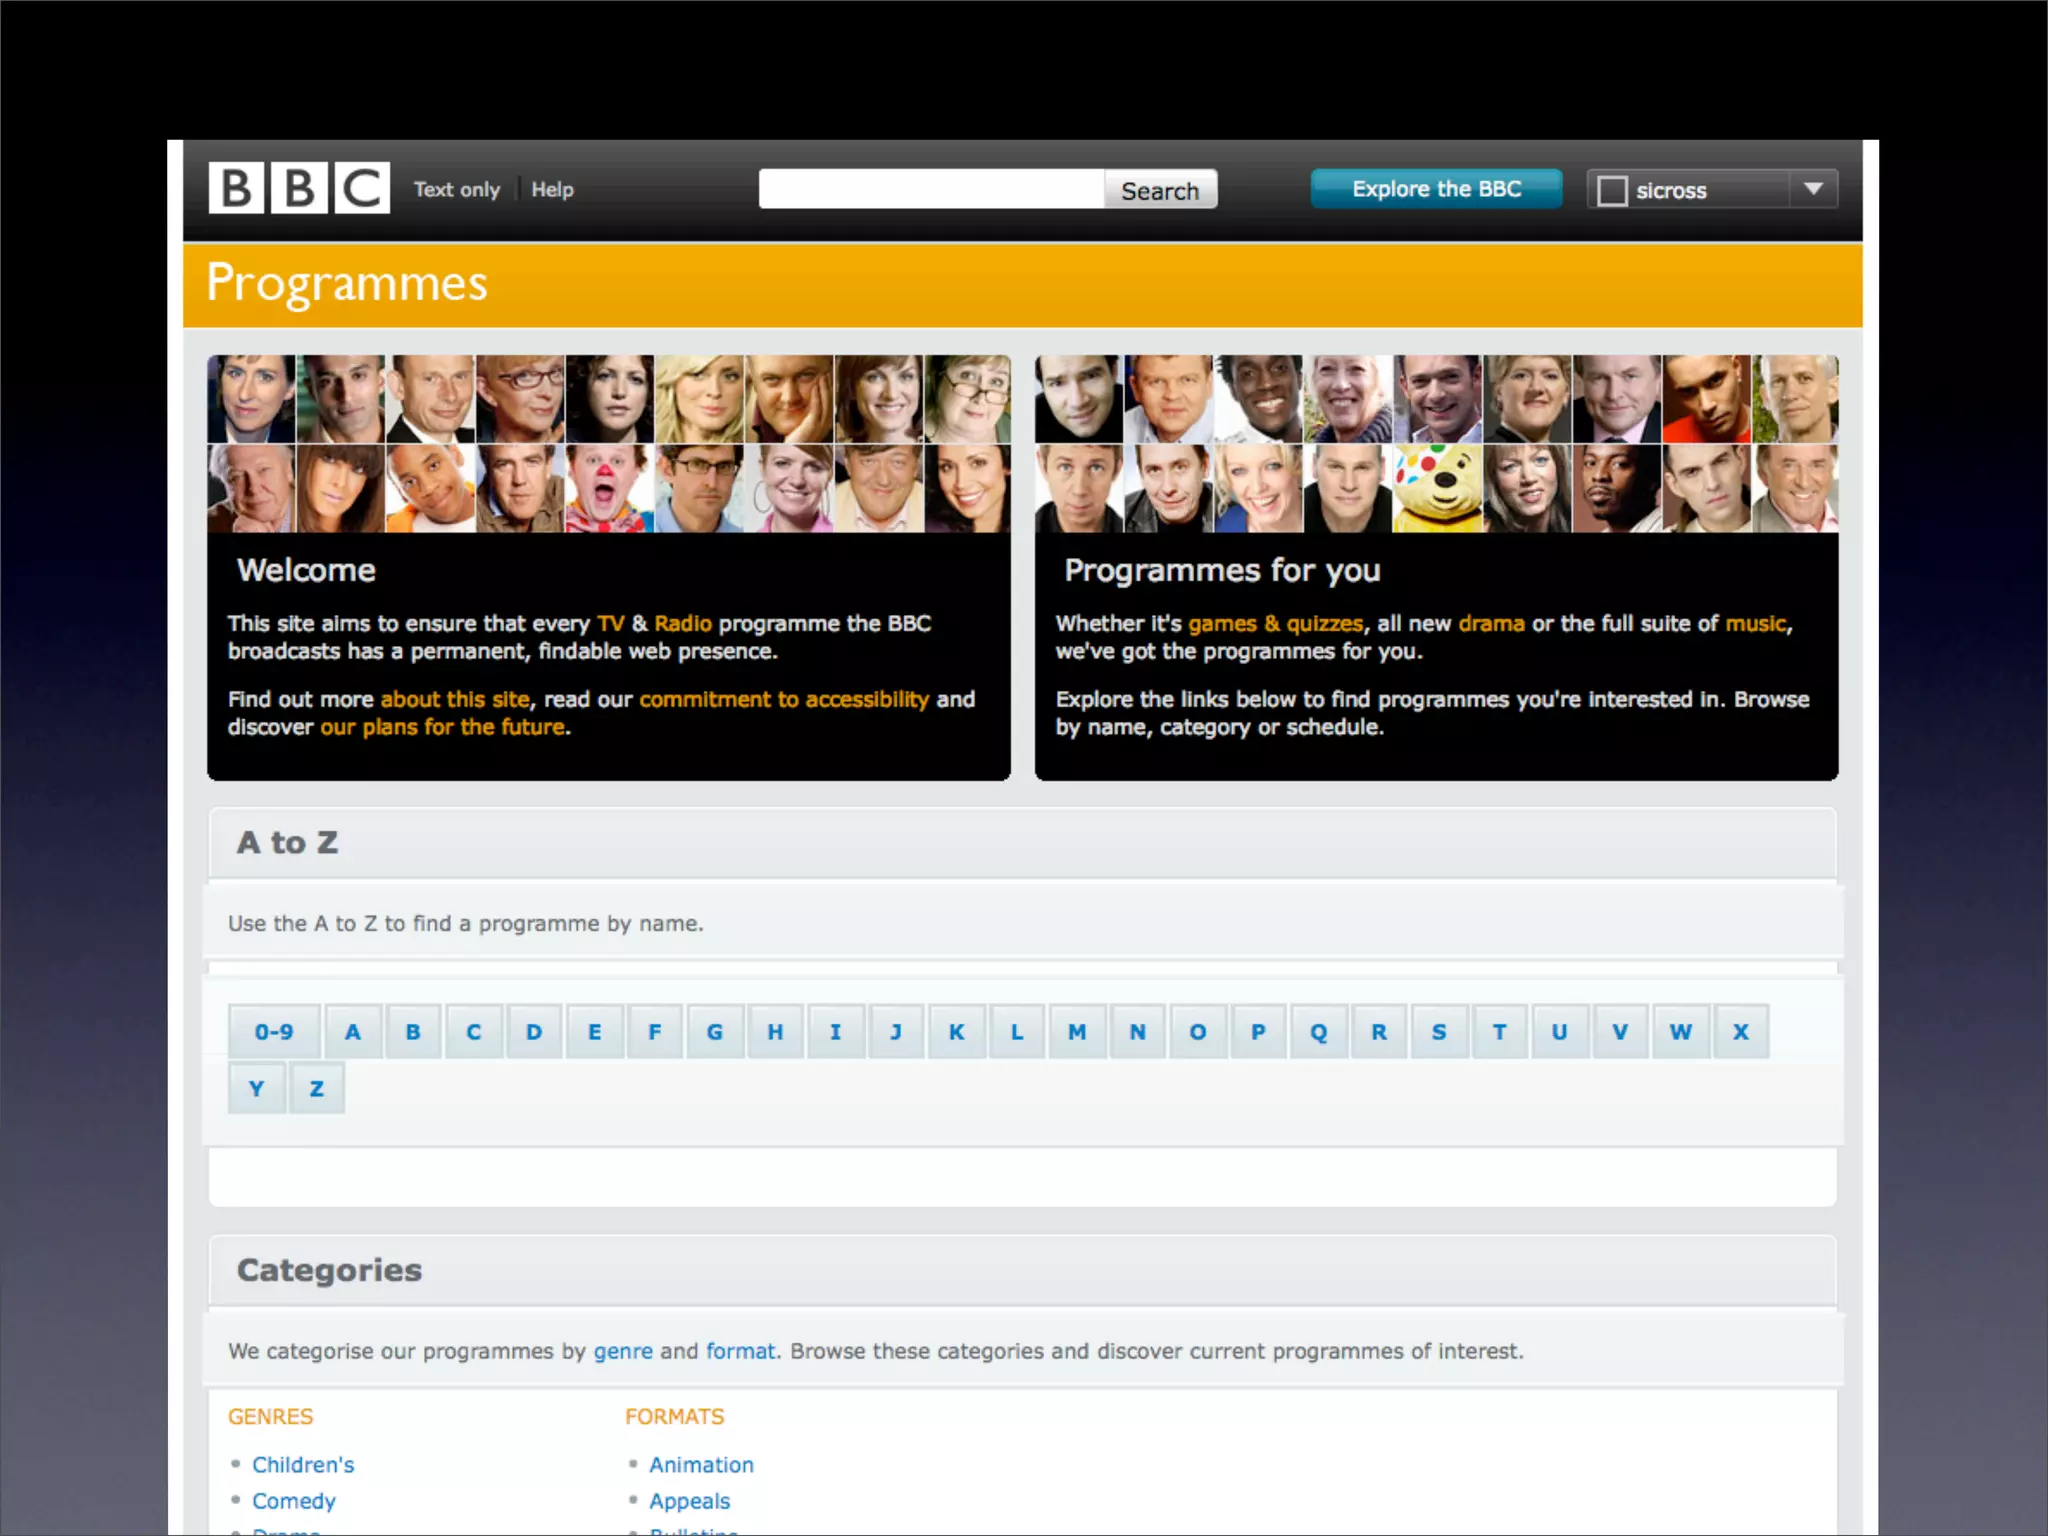Viewport: 2048px width, 1536px height.
Task: Click the Categories section heading
Action: tap(329, 1270)
